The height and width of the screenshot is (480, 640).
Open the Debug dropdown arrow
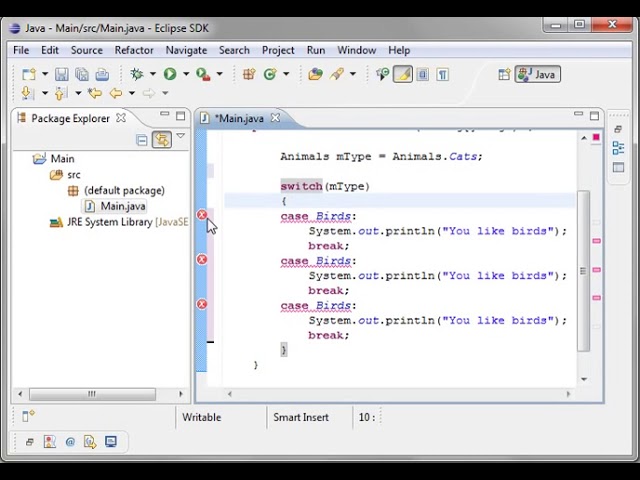pos(153,74)
